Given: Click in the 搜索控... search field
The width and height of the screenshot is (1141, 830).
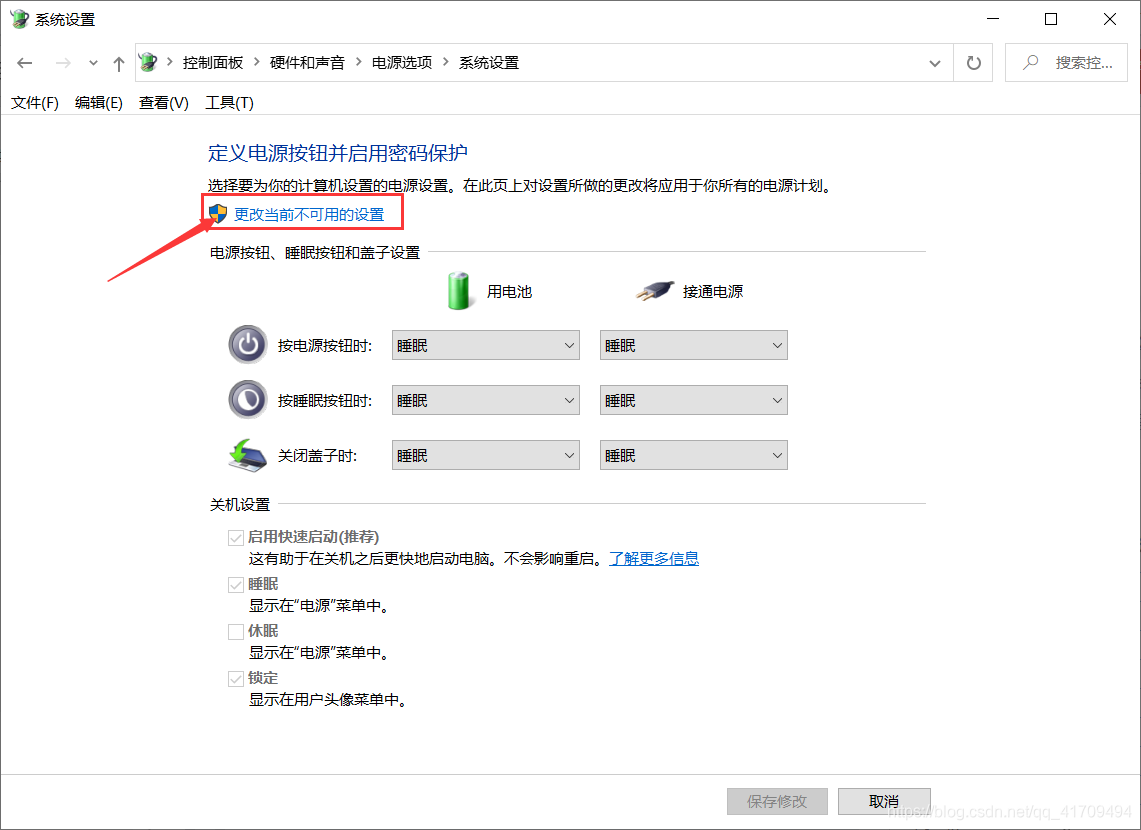Looking at the screenshot, I should pos(1066,63).
